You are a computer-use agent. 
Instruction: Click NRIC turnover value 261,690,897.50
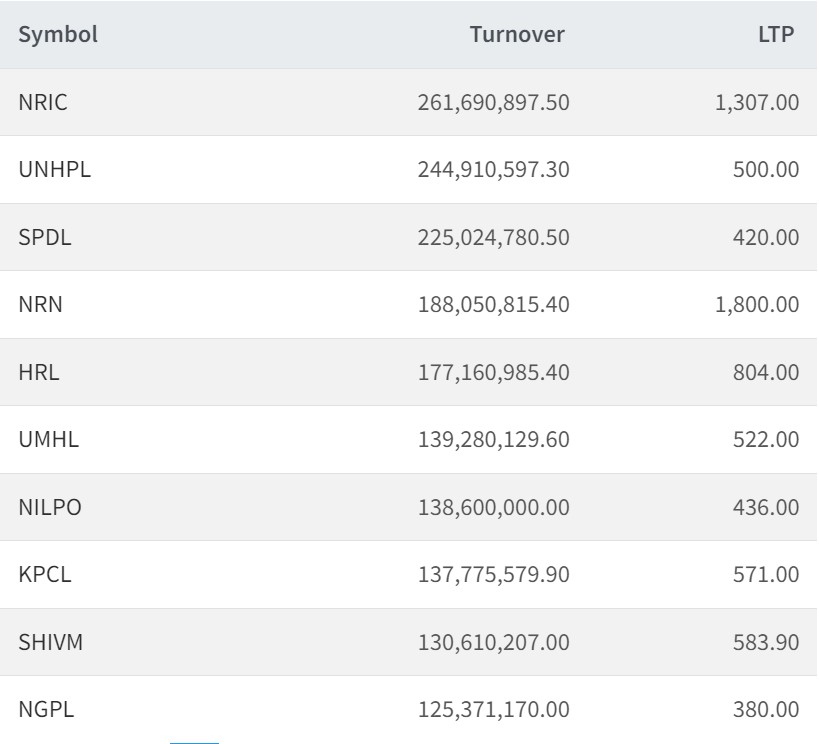(493, 102)
